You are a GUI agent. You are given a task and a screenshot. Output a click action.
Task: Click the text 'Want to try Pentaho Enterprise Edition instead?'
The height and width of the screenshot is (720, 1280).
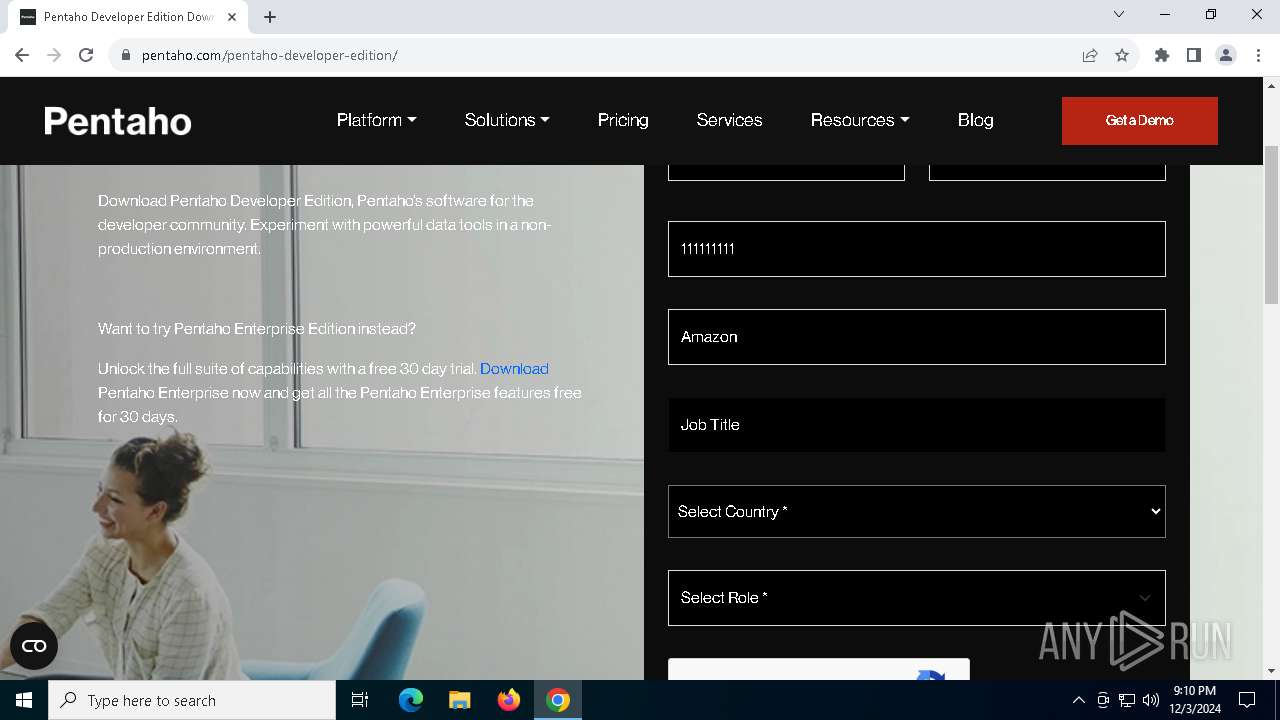(257, 329)
